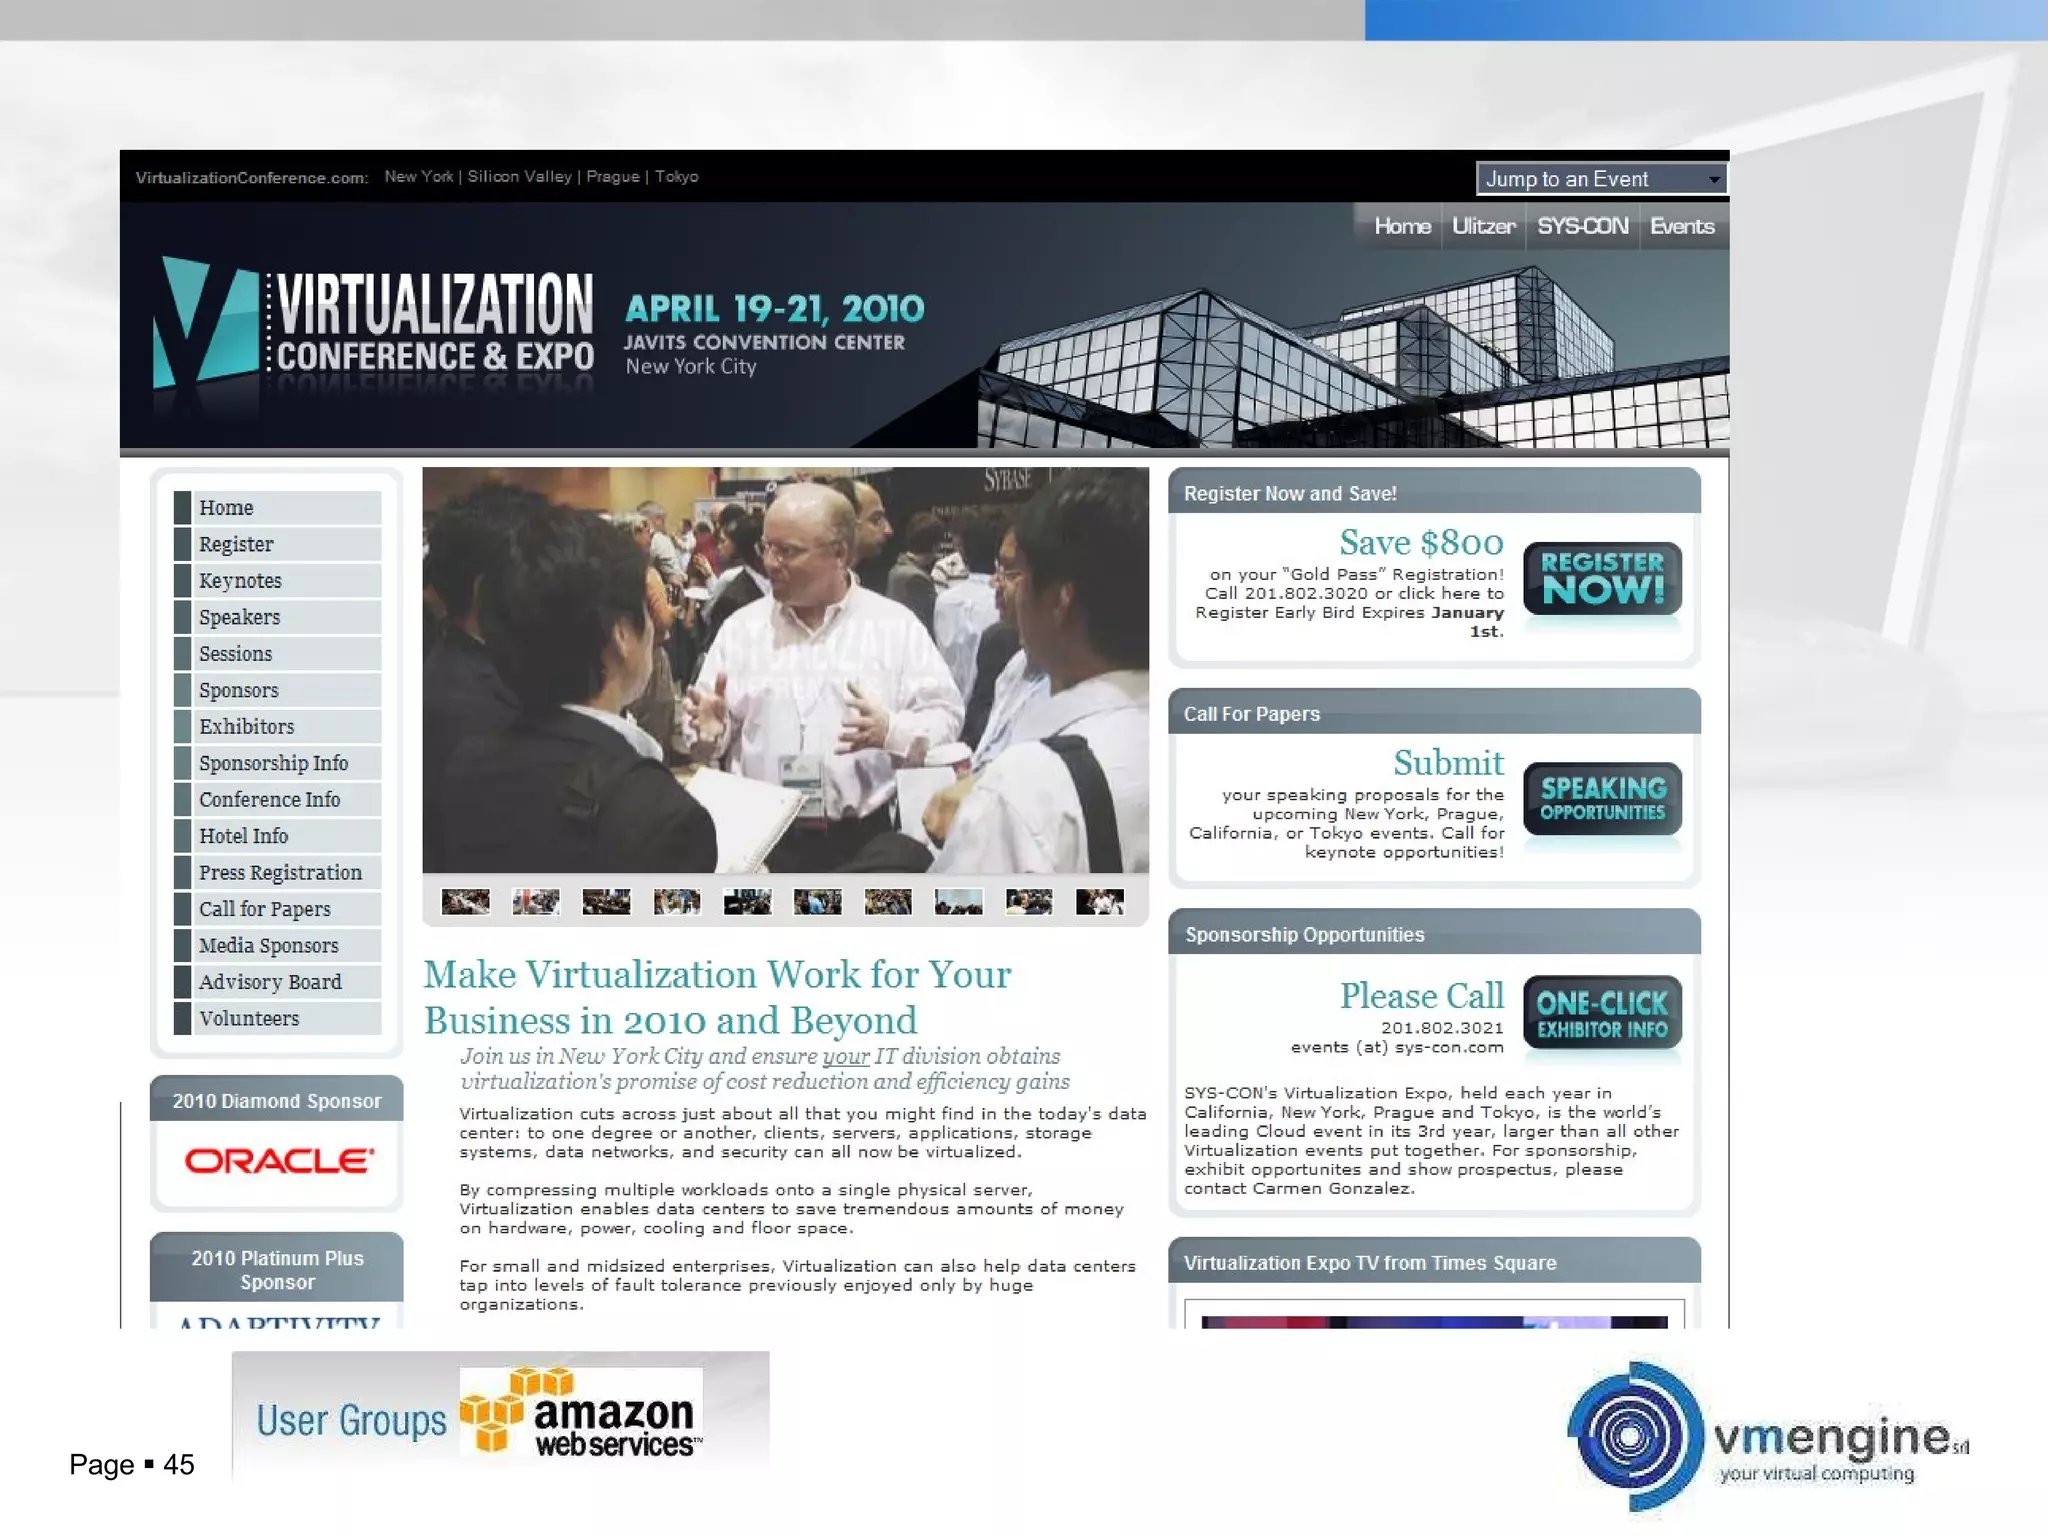Select the first photo thumbnail in gallery

pyautogui.click(x=466, y=902)
